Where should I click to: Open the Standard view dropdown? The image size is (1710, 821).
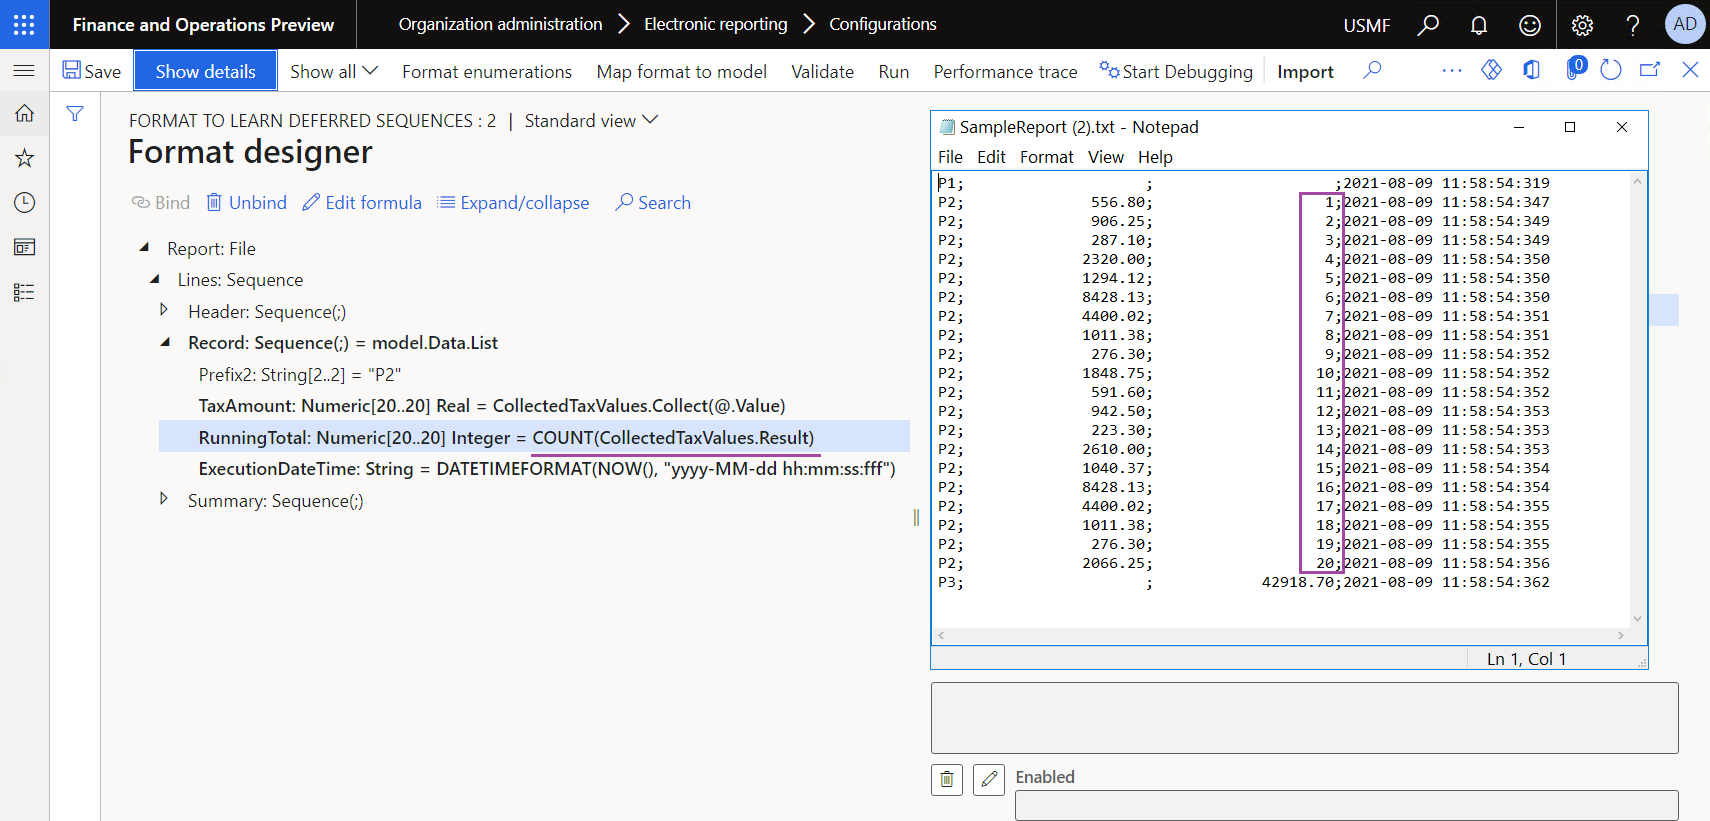pos(591,121)
